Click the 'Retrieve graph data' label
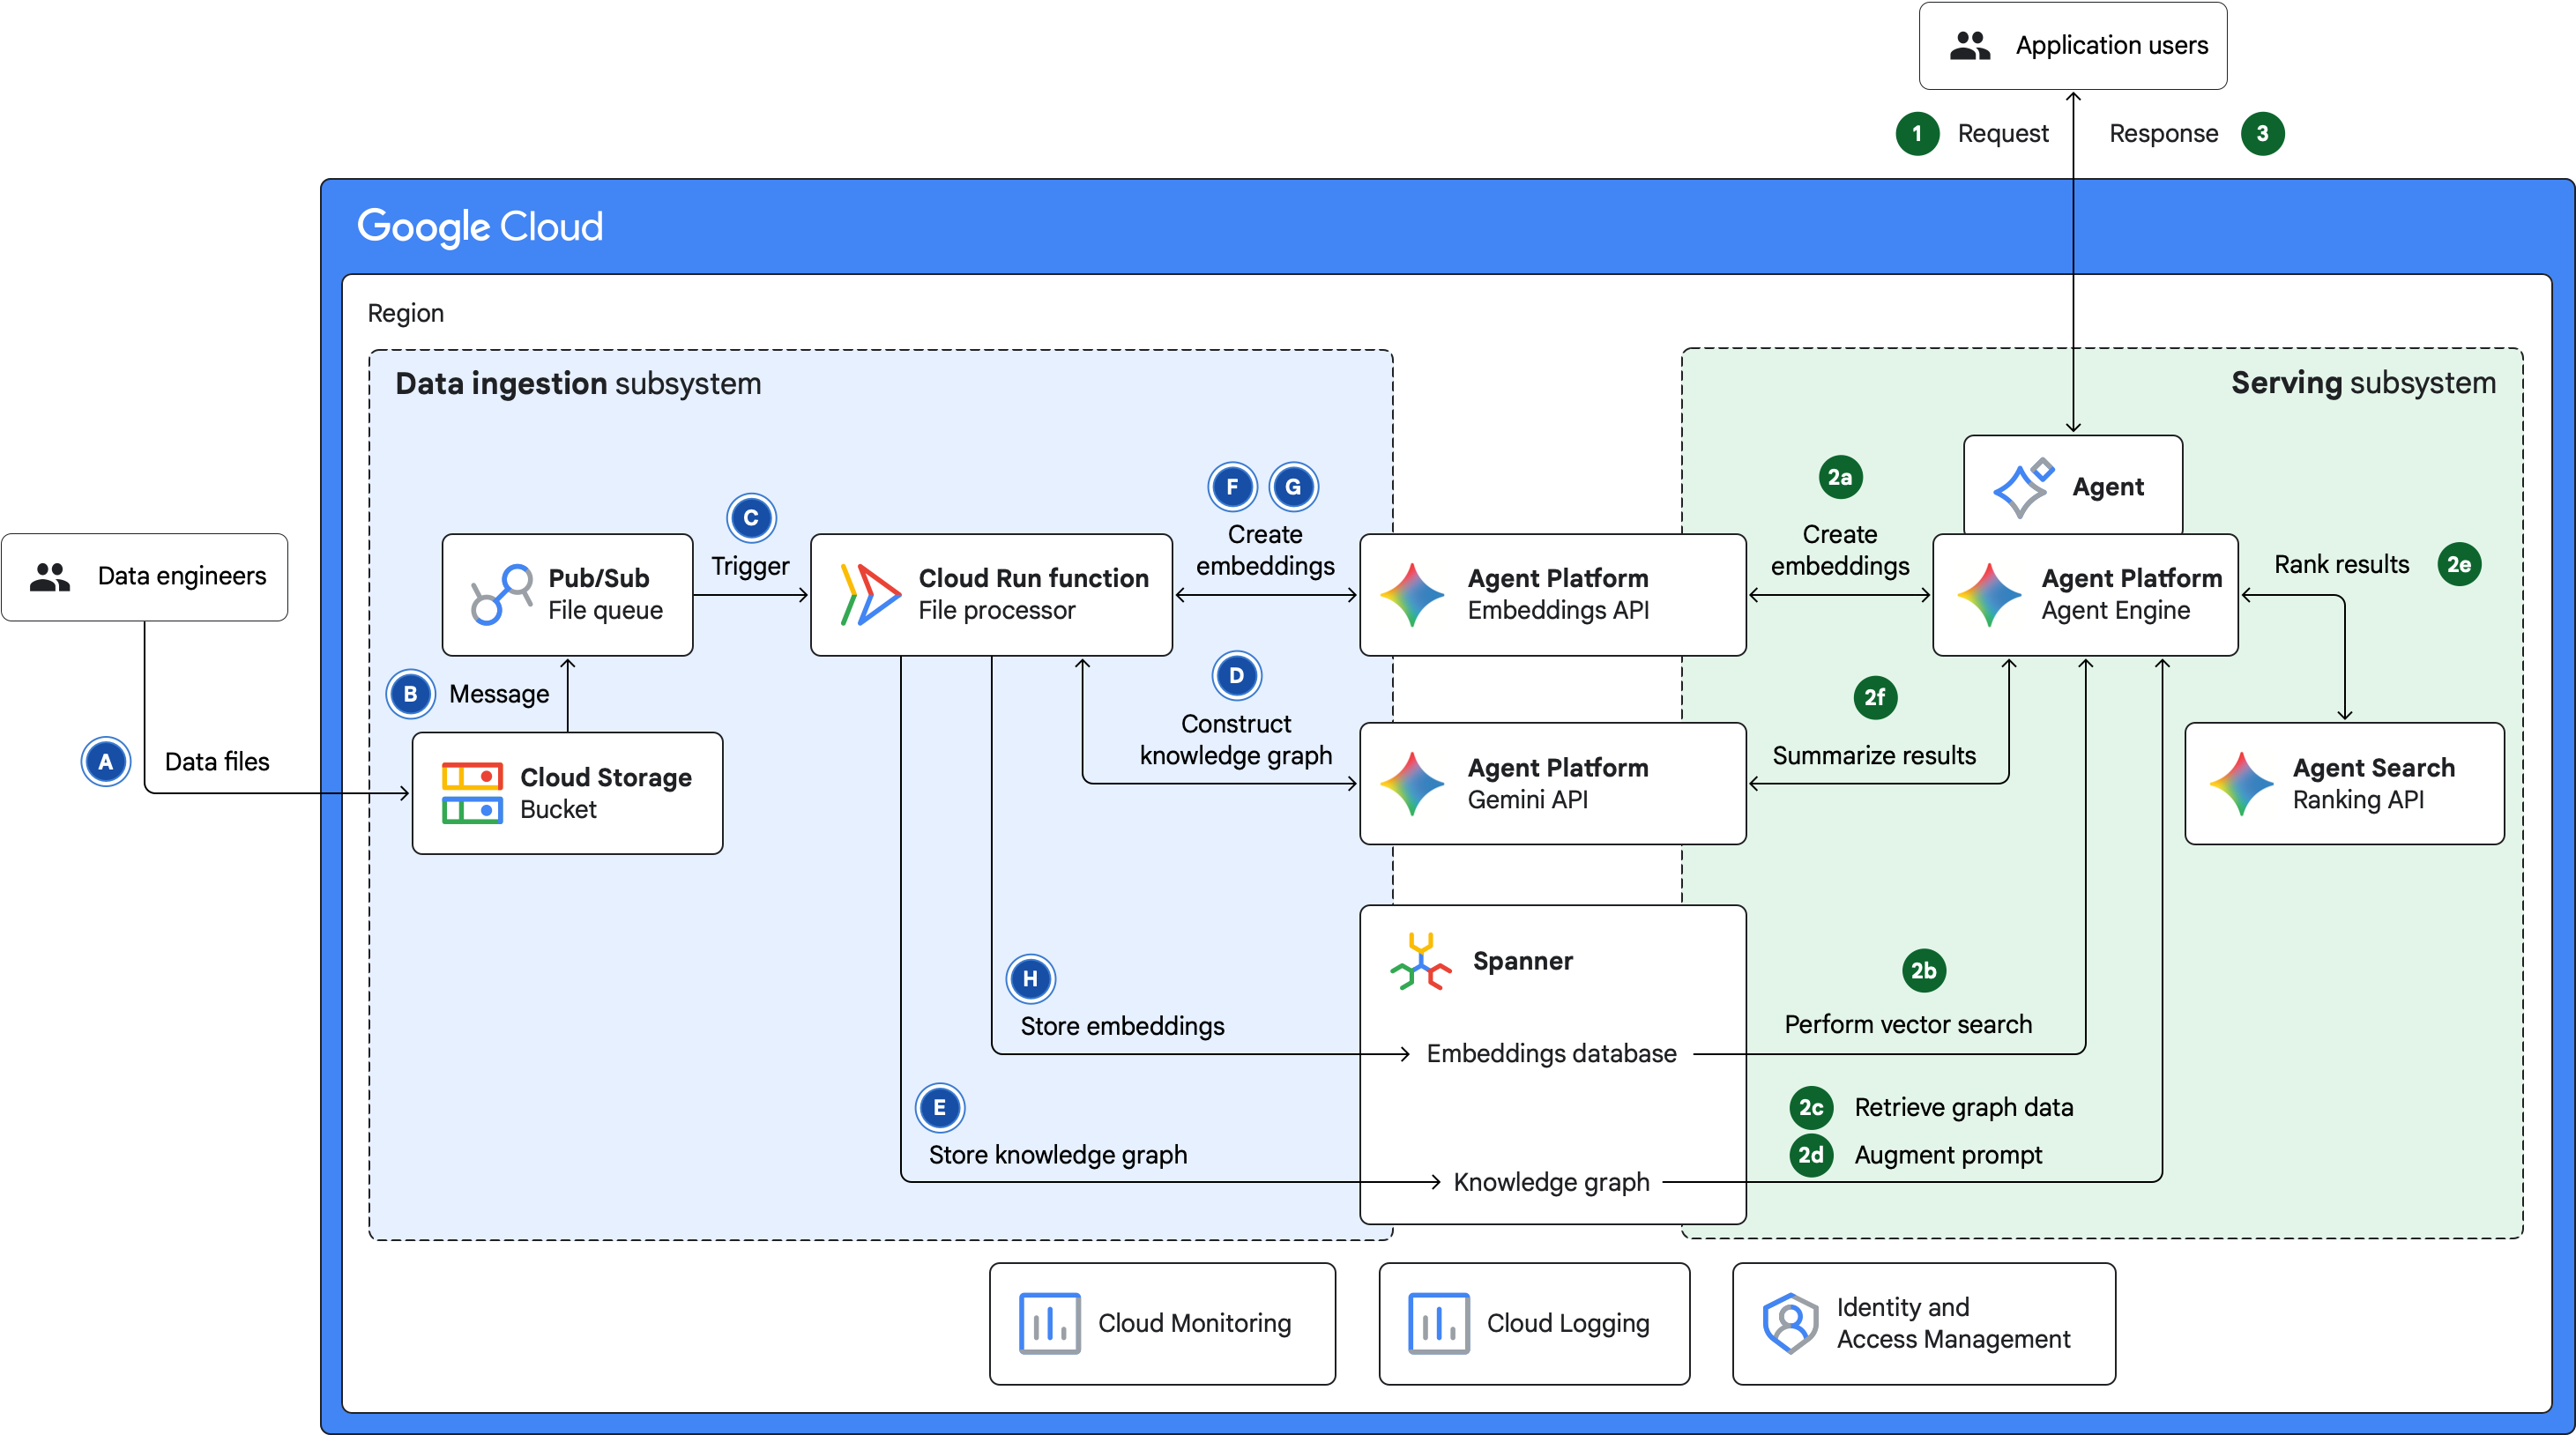The width and height of the screenshot is (2576, 1435). tap(1964, 1108)
